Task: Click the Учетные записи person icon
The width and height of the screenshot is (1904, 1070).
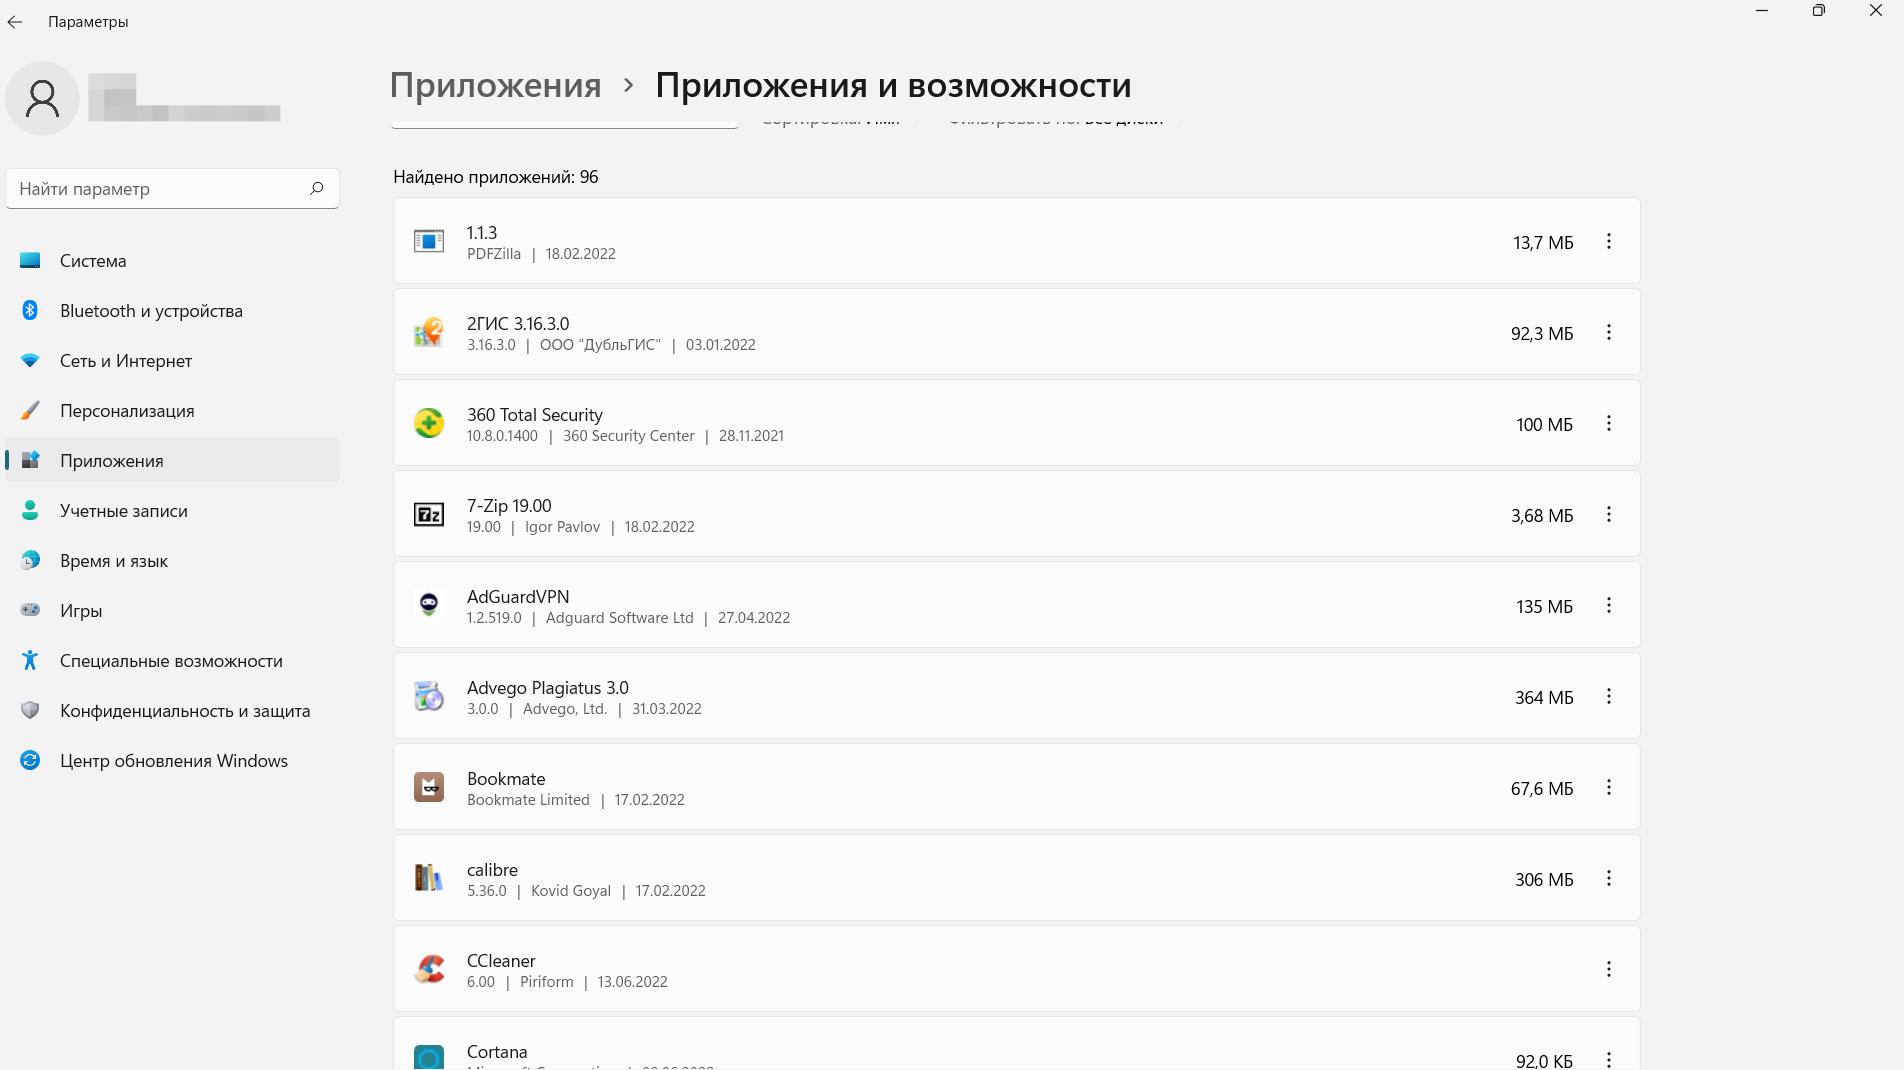Action: tap(30, 510)
